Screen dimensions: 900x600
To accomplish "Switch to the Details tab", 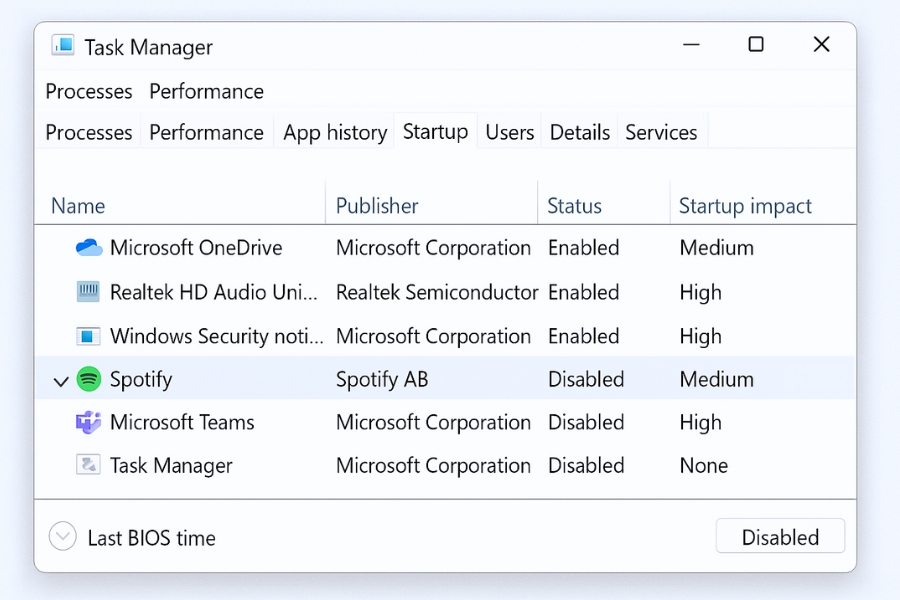I will (580, 132).
